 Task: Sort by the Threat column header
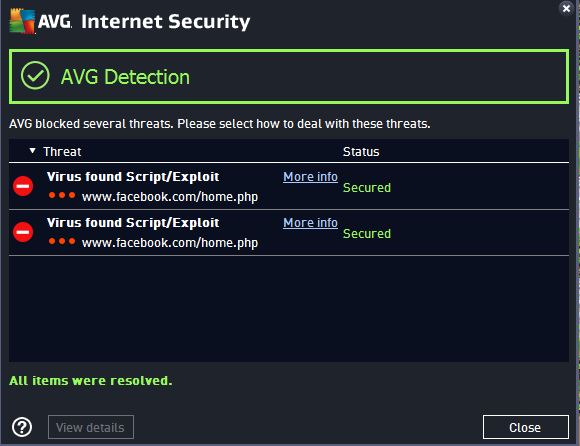click(62, 152)
